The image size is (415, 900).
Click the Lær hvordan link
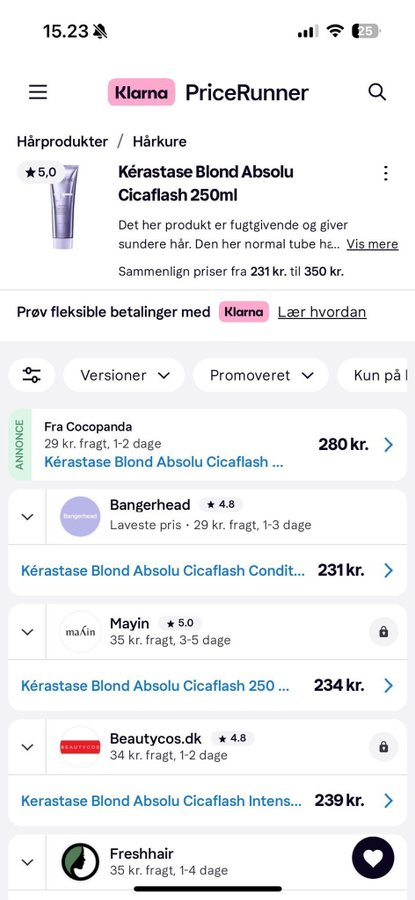(x=322, y=312)
